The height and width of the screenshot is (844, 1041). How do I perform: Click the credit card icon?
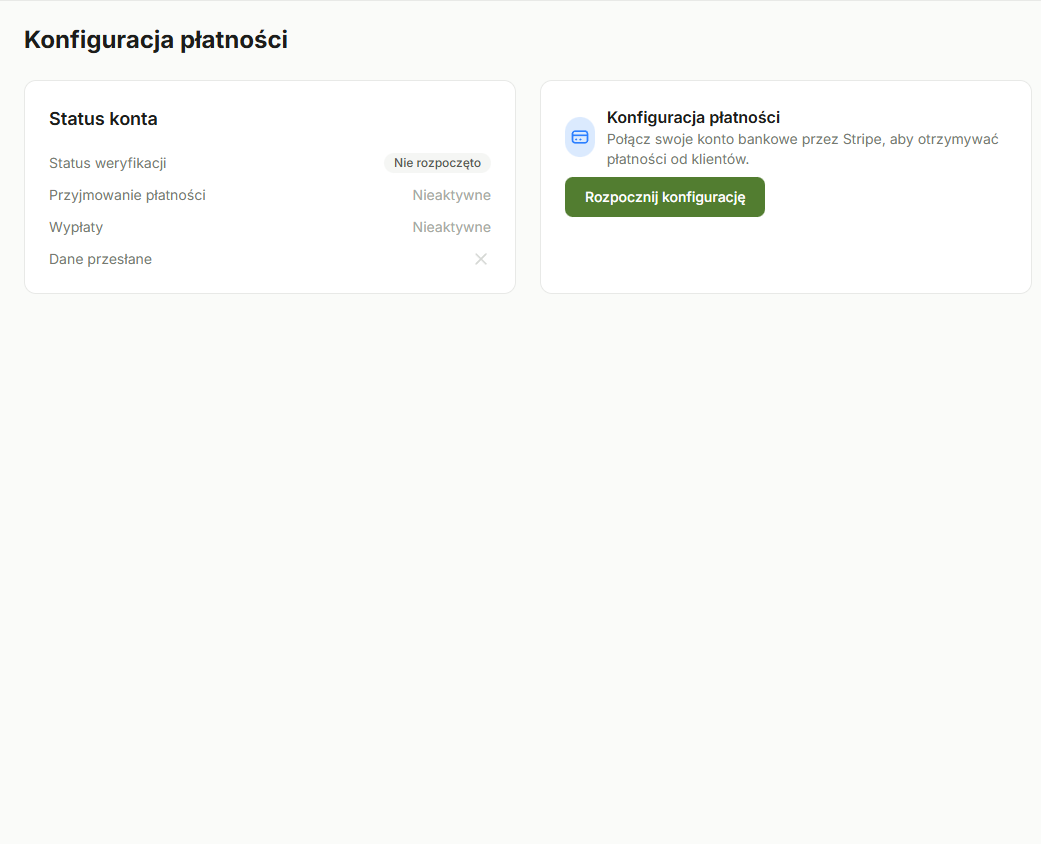[580, 137]
